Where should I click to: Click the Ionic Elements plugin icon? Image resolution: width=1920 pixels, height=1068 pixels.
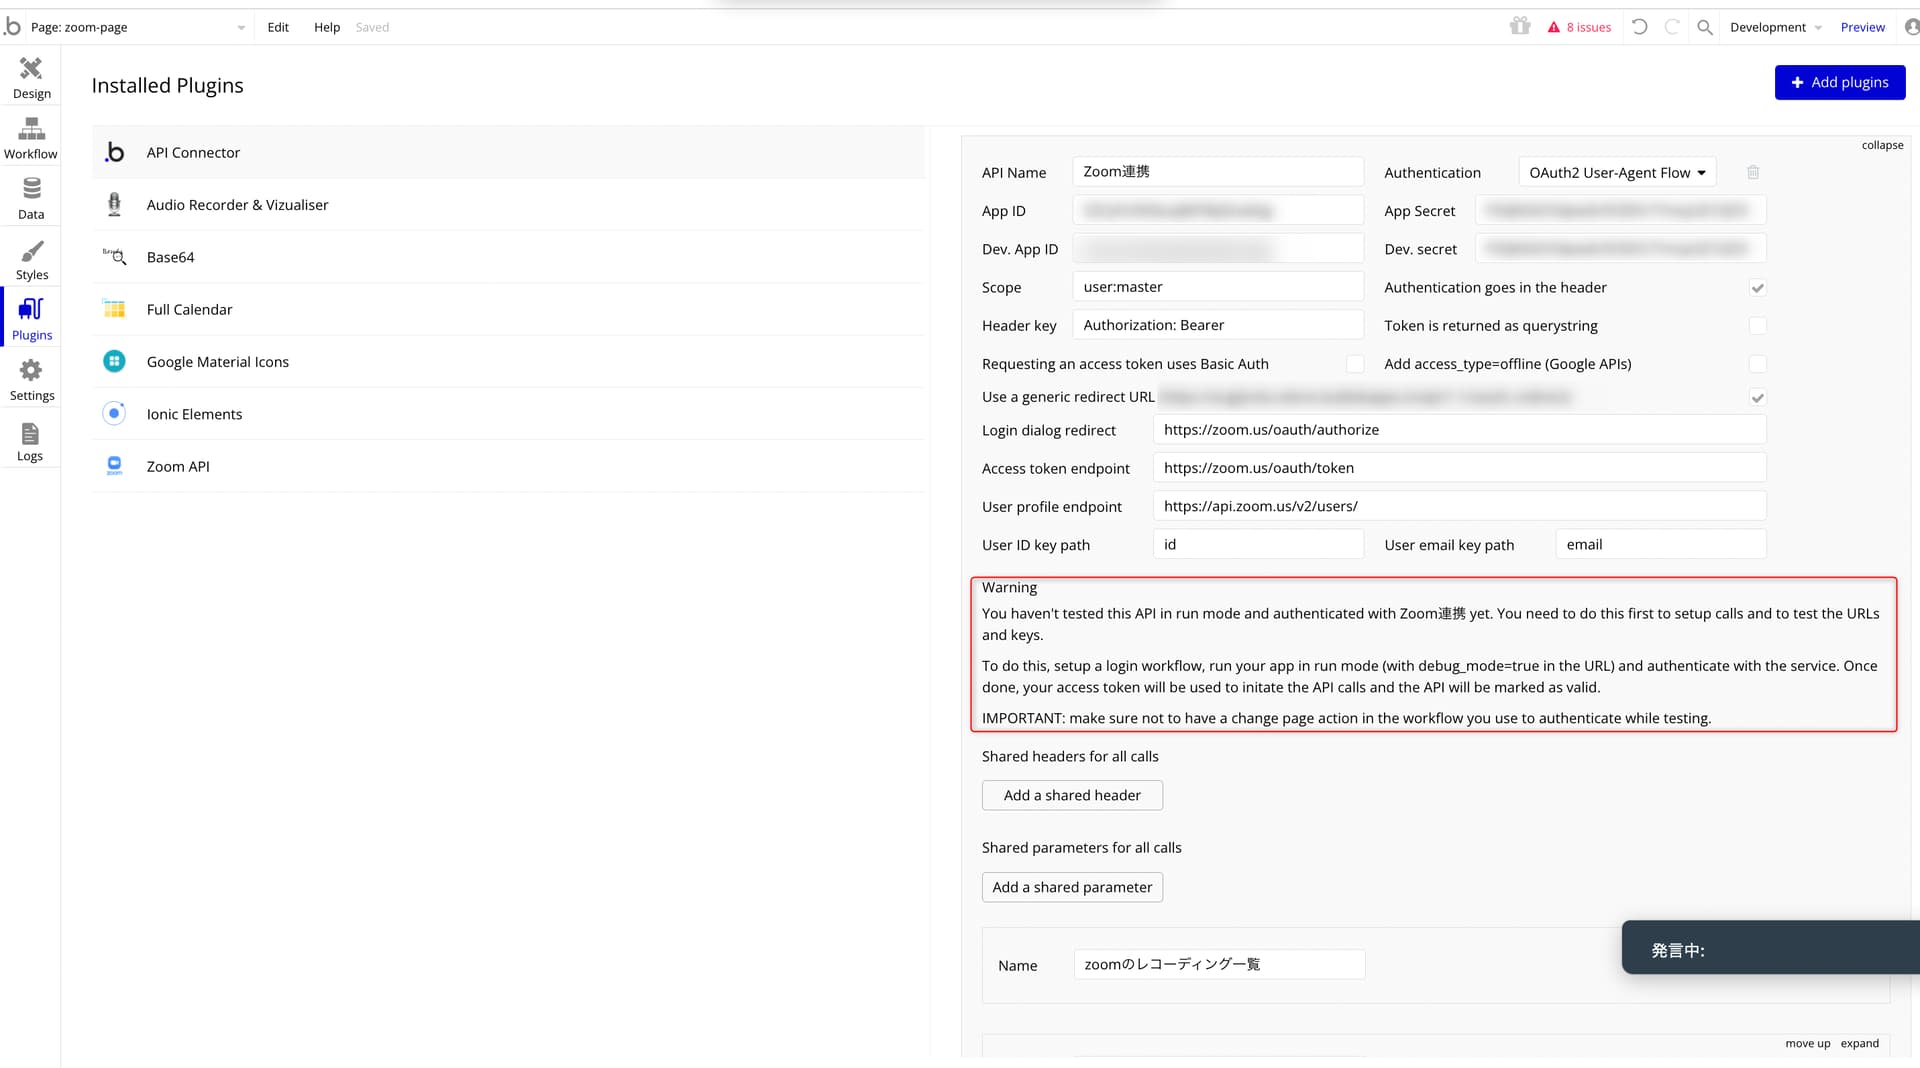[x=115, y=413]
